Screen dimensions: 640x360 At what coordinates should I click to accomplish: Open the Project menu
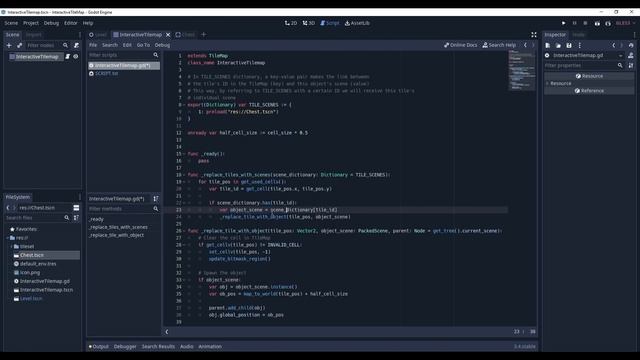[31, 23]
